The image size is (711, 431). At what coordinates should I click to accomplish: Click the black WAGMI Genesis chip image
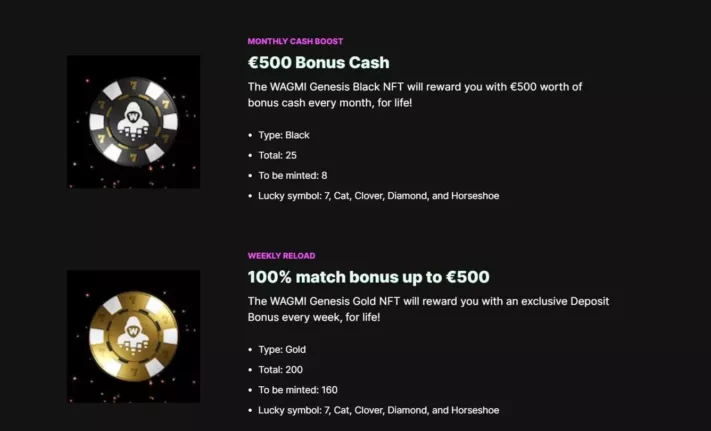(x=133, y=121)
